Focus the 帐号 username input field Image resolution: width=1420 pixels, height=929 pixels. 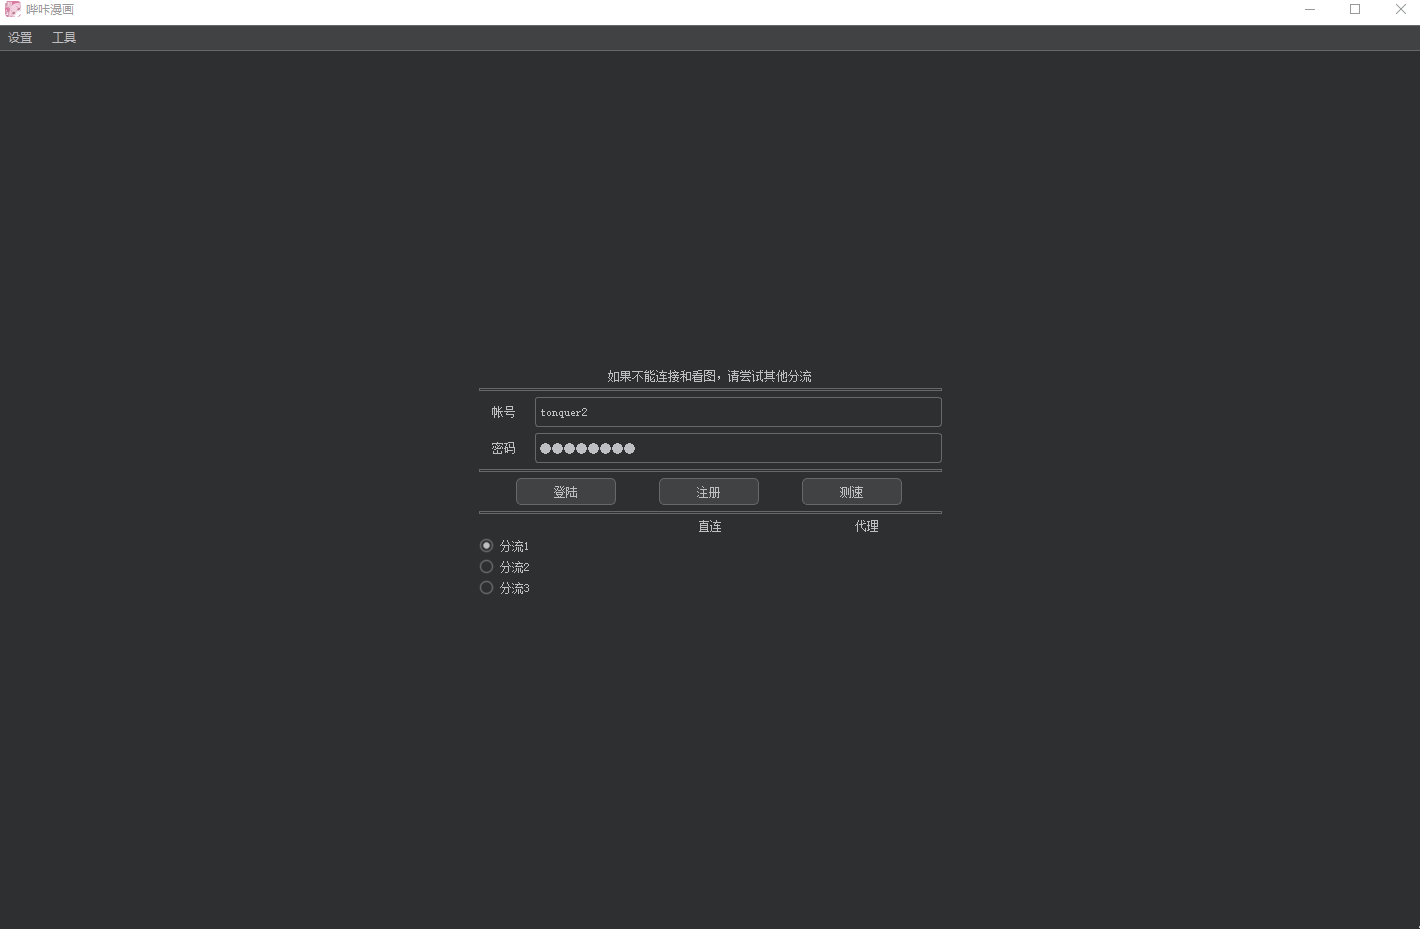(738, 412)
